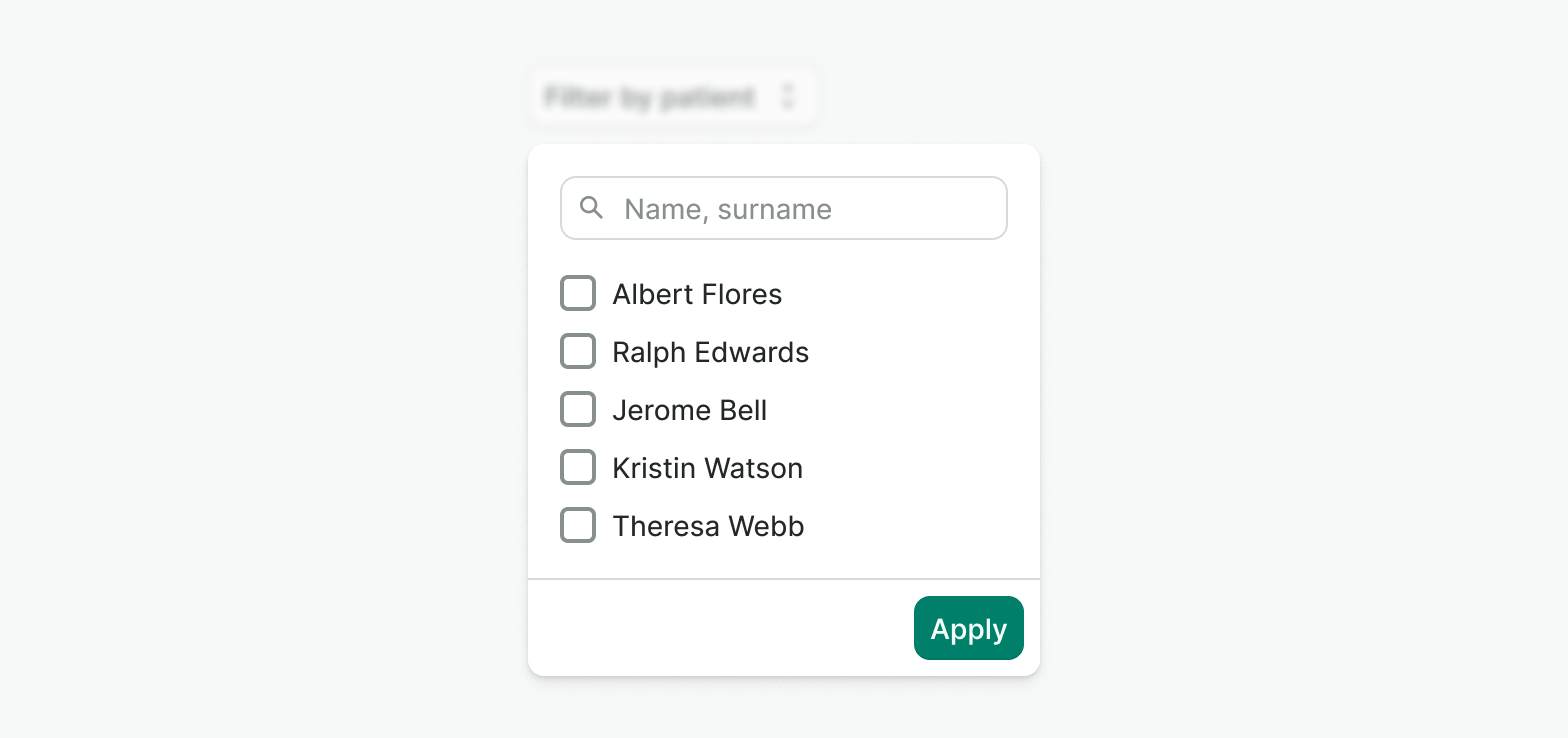Select the Jerome Bell checkbox
1568x738 pixels.
coord(578,410)
